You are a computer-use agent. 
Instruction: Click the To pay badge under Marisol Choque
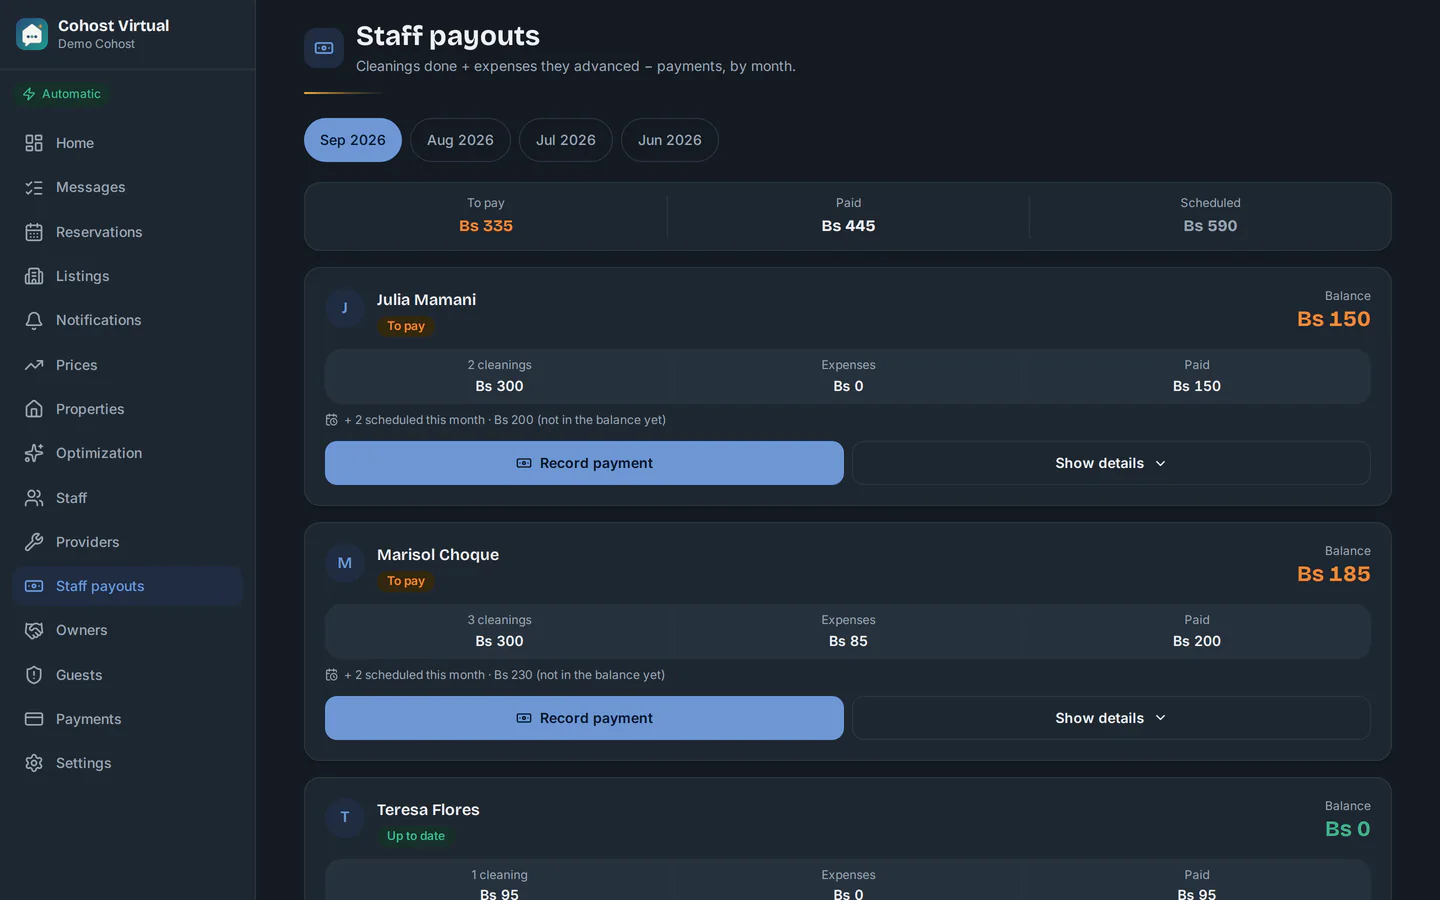pos(406,581)
